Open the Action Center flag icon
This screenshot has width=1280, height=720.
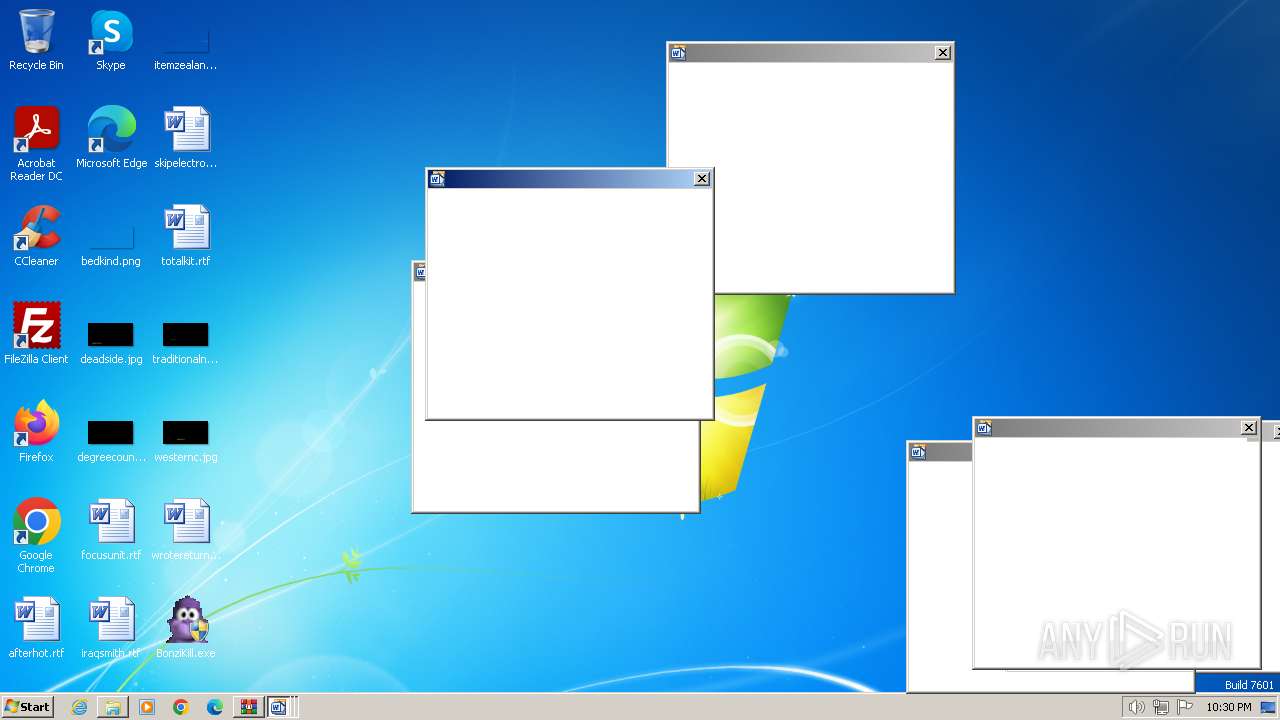[x=1186, y=707]
